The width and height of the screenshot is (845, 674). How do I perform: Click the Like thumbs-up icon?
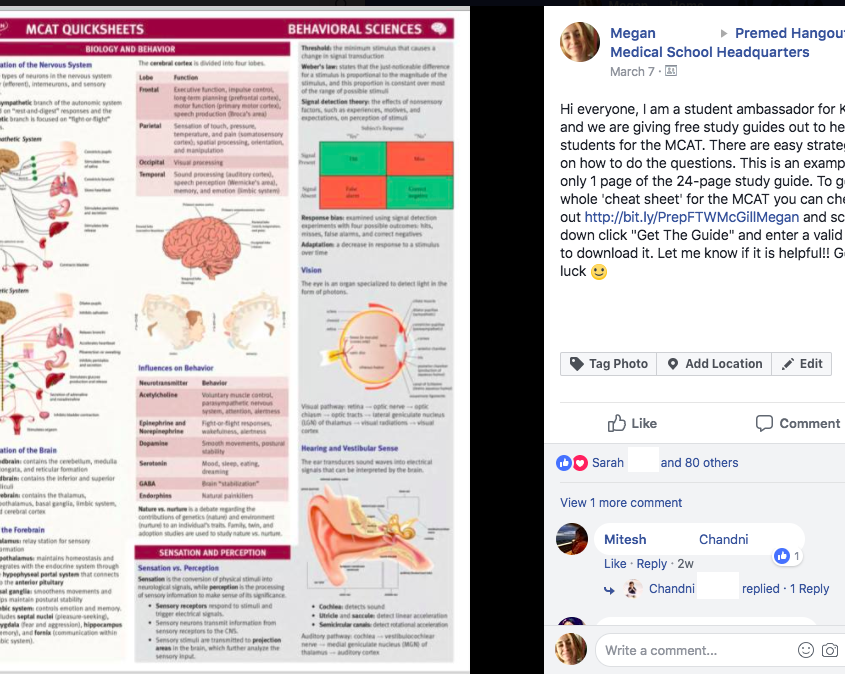(617, 423)
